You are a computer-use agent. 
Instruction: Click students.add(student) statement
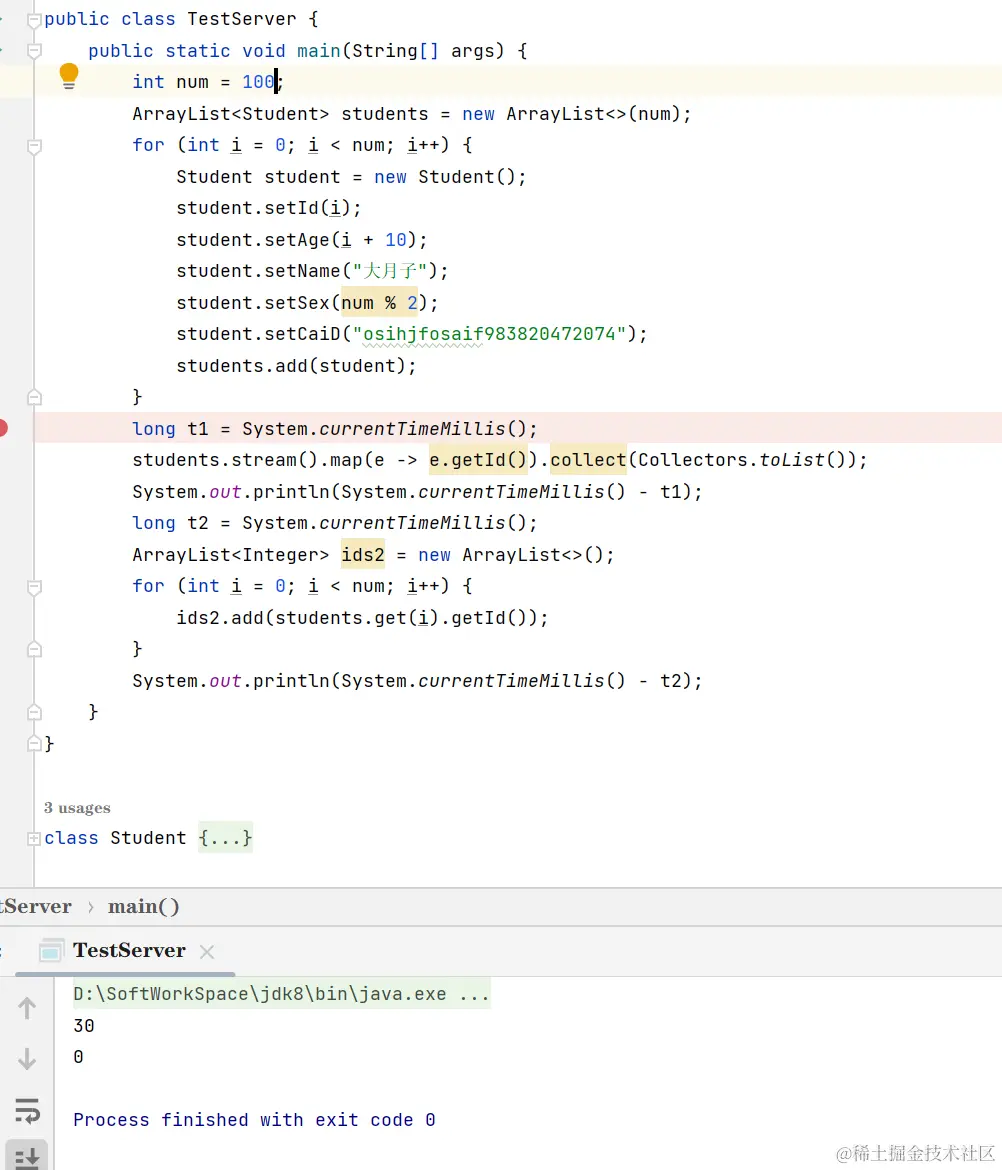pos(296,366)
